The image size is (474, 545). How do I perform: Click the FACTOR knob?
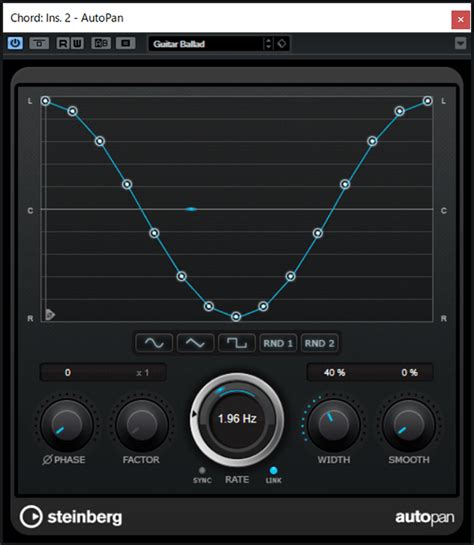142,425
